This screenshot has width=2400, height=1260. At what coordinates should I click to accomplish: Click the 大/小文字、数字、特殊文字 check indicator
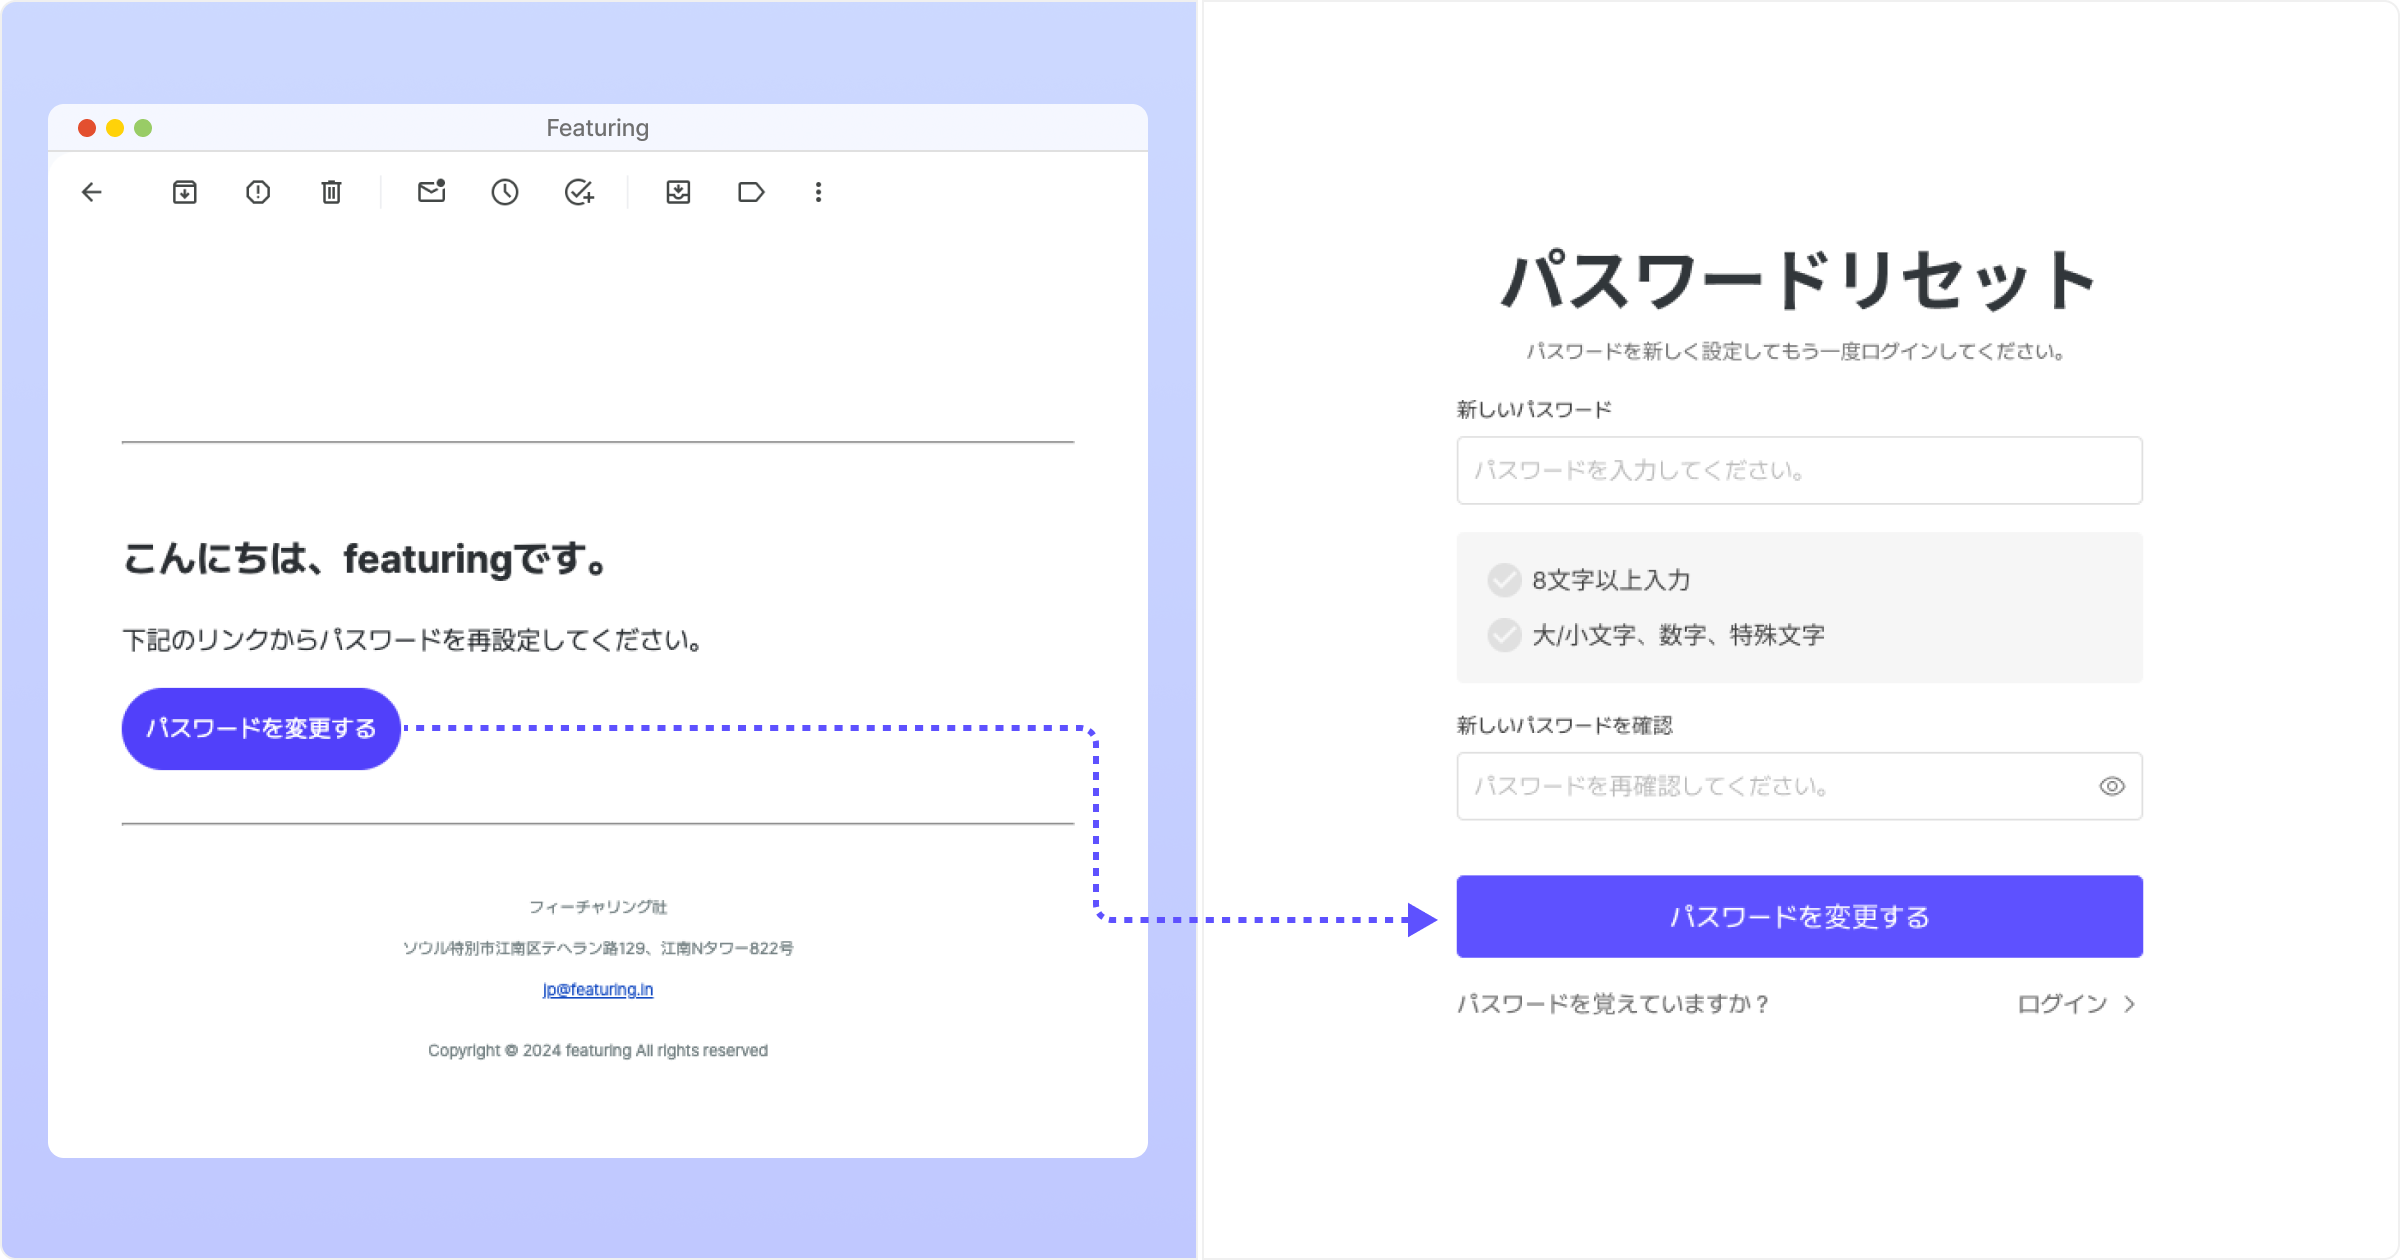coord(1504,635)
